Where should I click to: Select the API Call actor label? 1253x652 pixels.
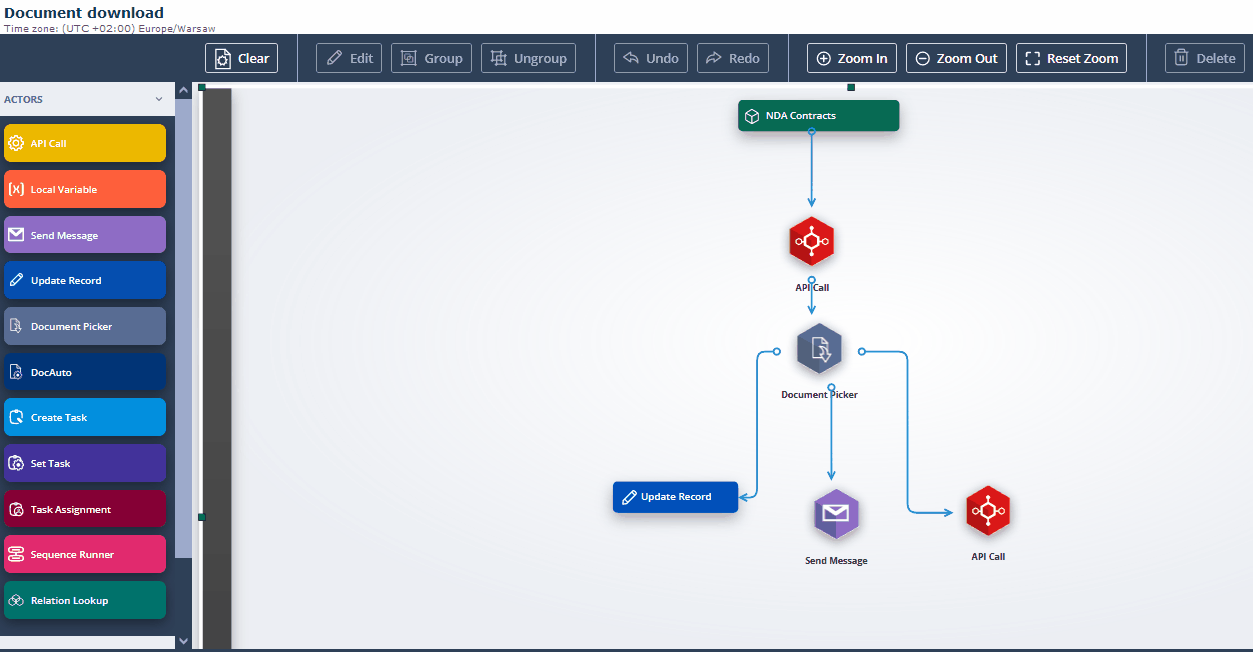[x=48, y=143]
